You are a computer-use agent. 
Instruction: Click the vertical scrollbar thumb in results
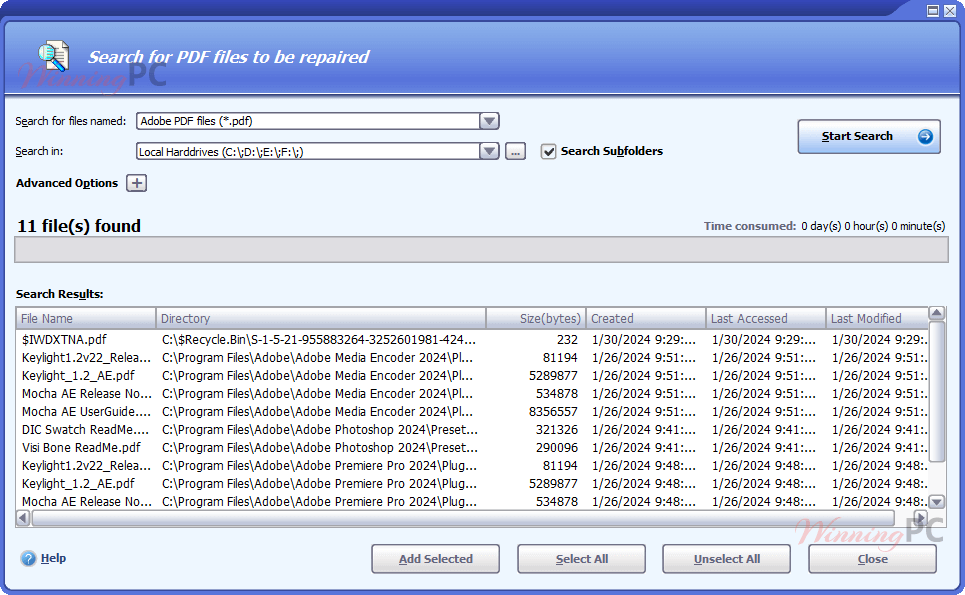[937, 391]
